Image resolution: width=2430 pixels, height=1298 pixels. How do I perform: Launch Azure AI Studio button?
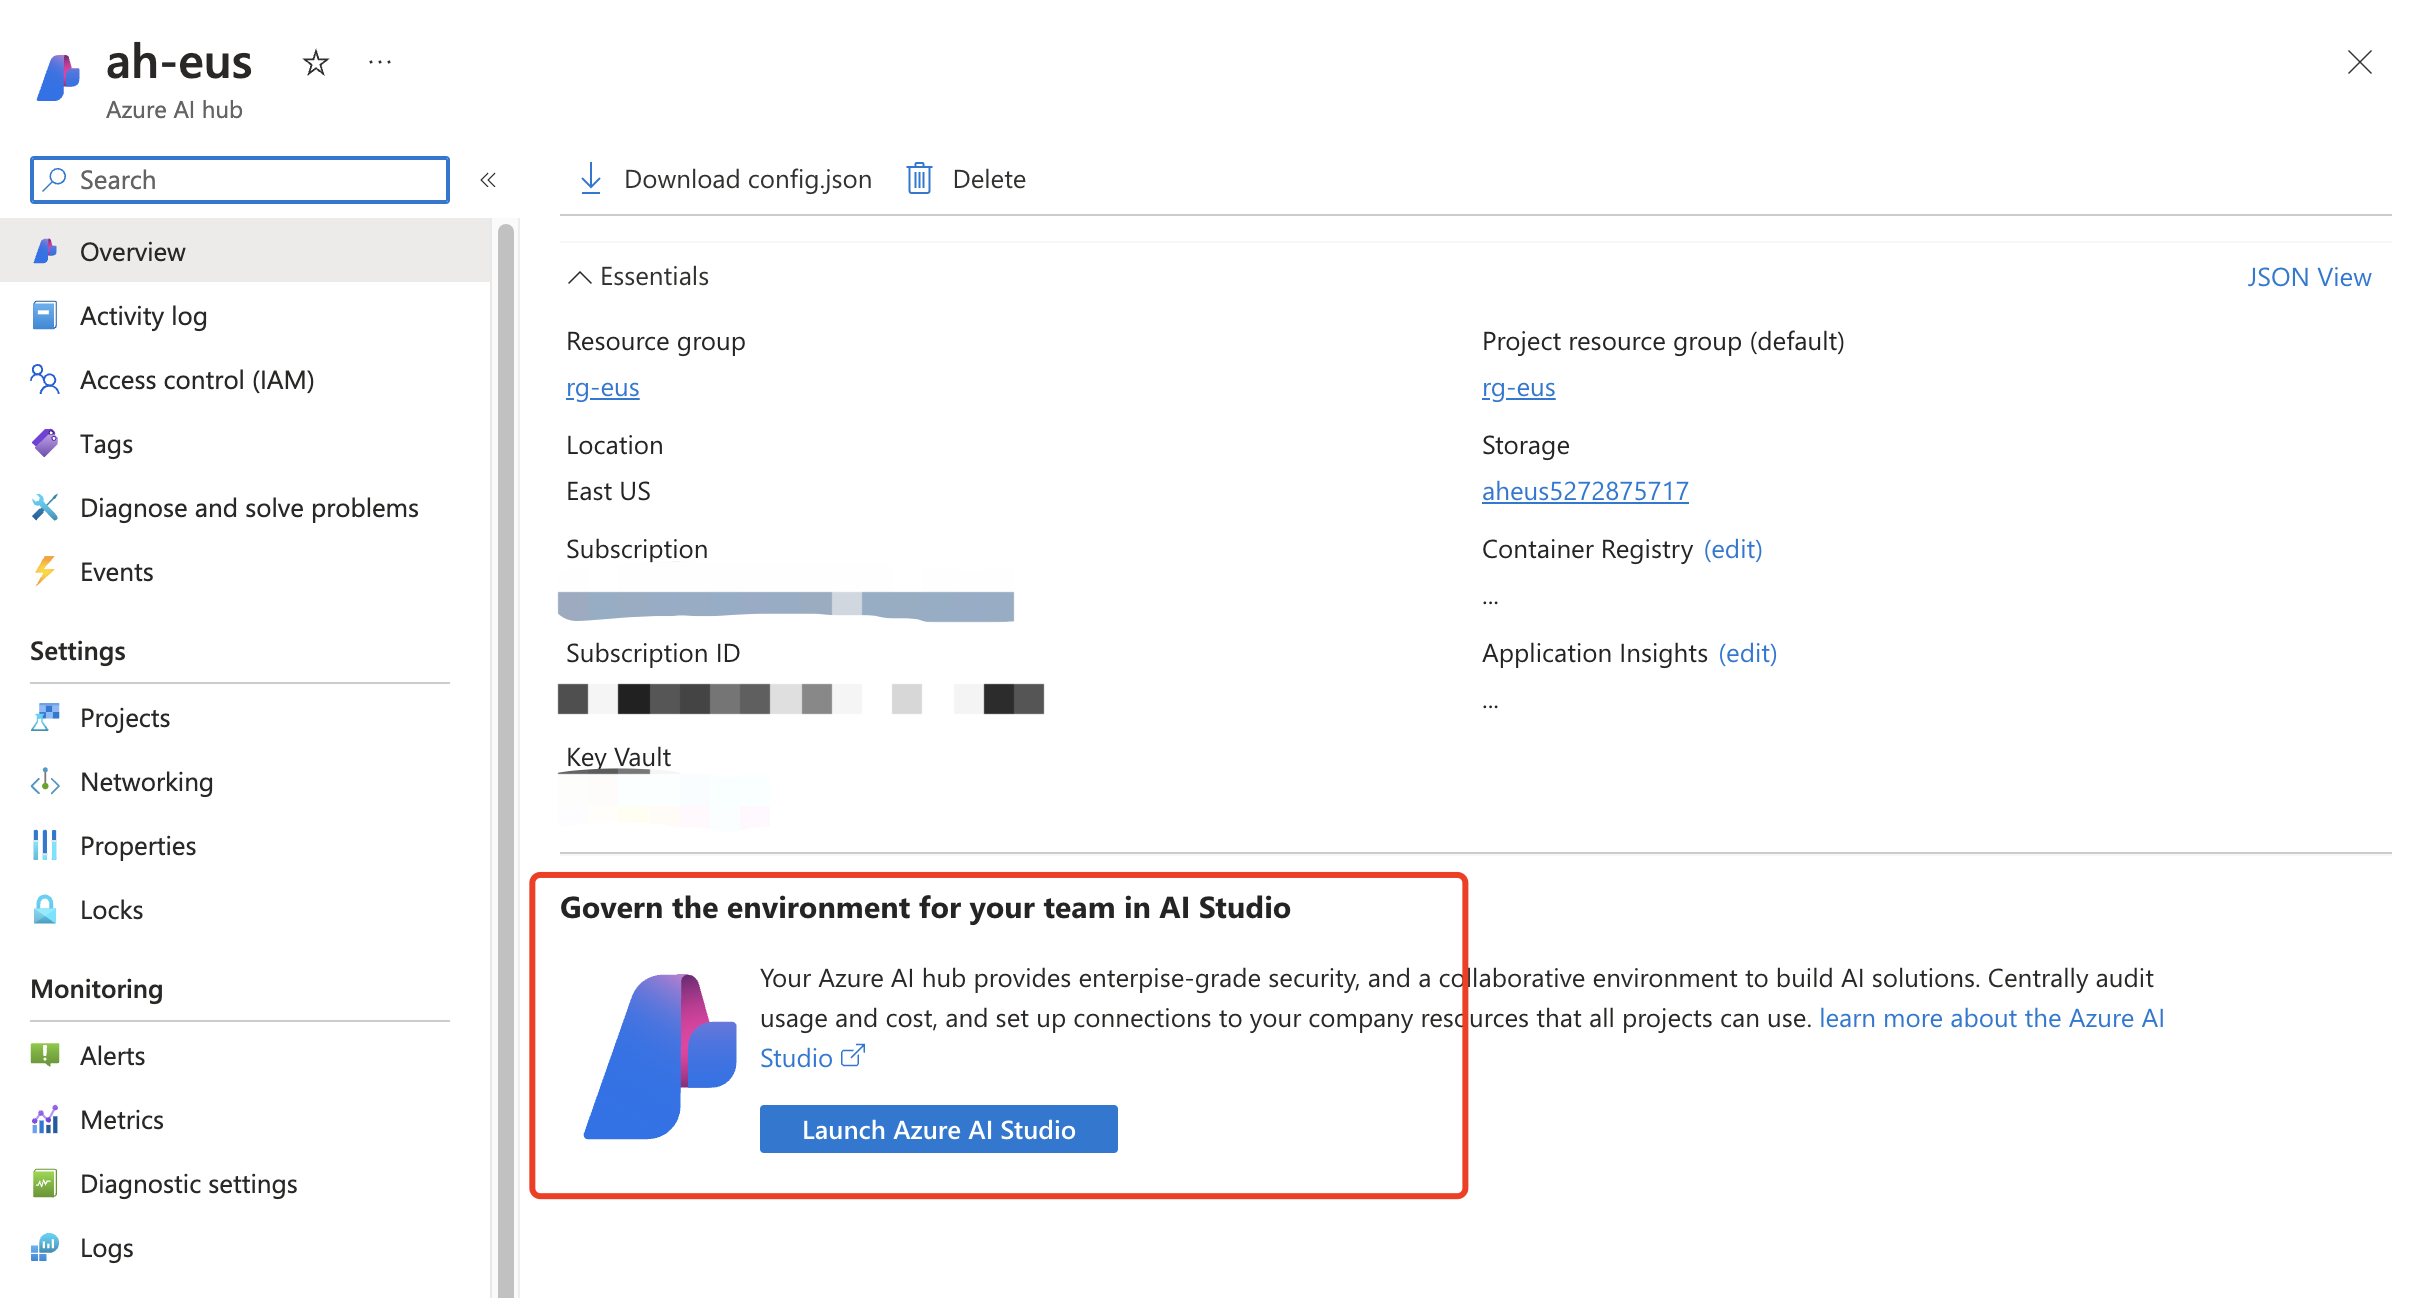coord(940,1129)
